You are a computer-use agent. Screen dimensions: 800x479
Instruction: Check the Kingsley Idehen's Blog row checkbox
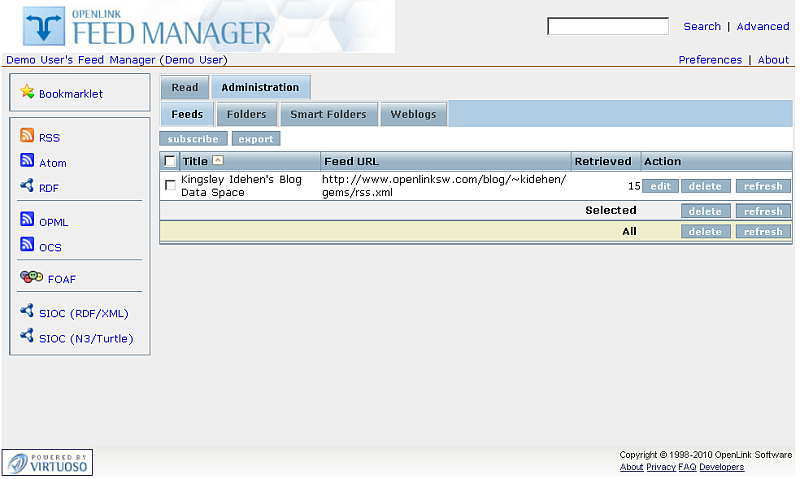[x=170, y=185]
